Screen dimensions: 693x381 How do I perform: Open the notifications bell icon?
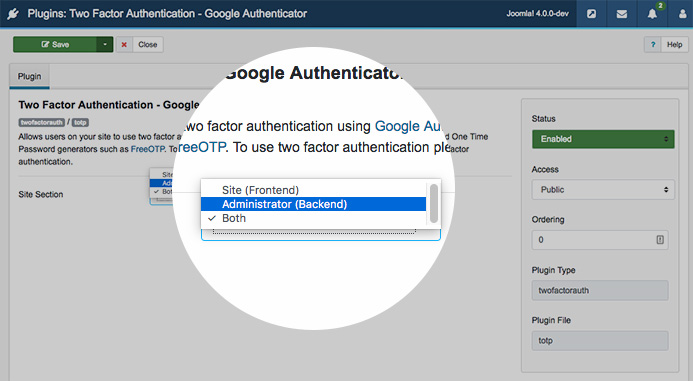[652, 14]
